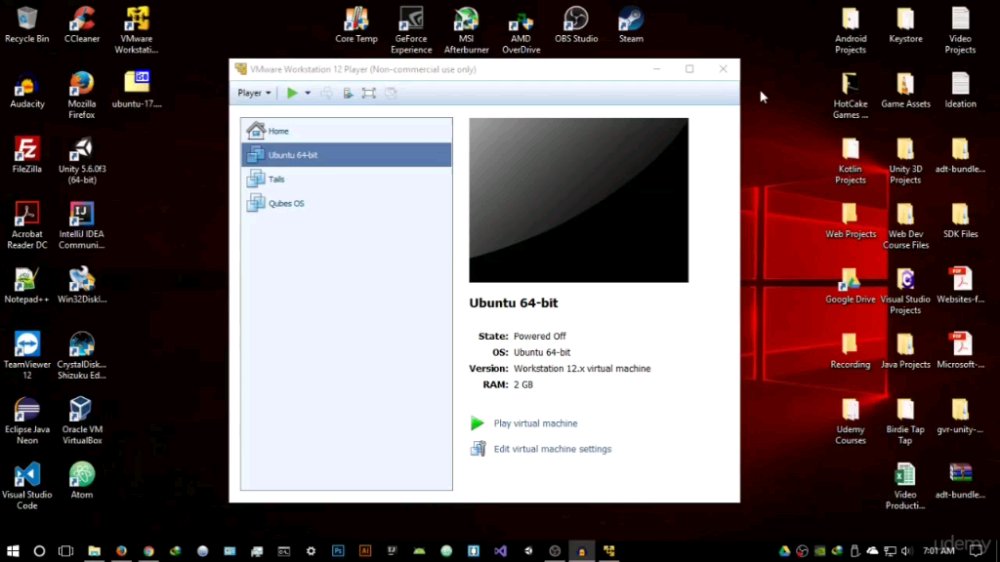Open Notepad++ desktop shortcut
The image size is (1000, 562).
click(x=27, y=286)
